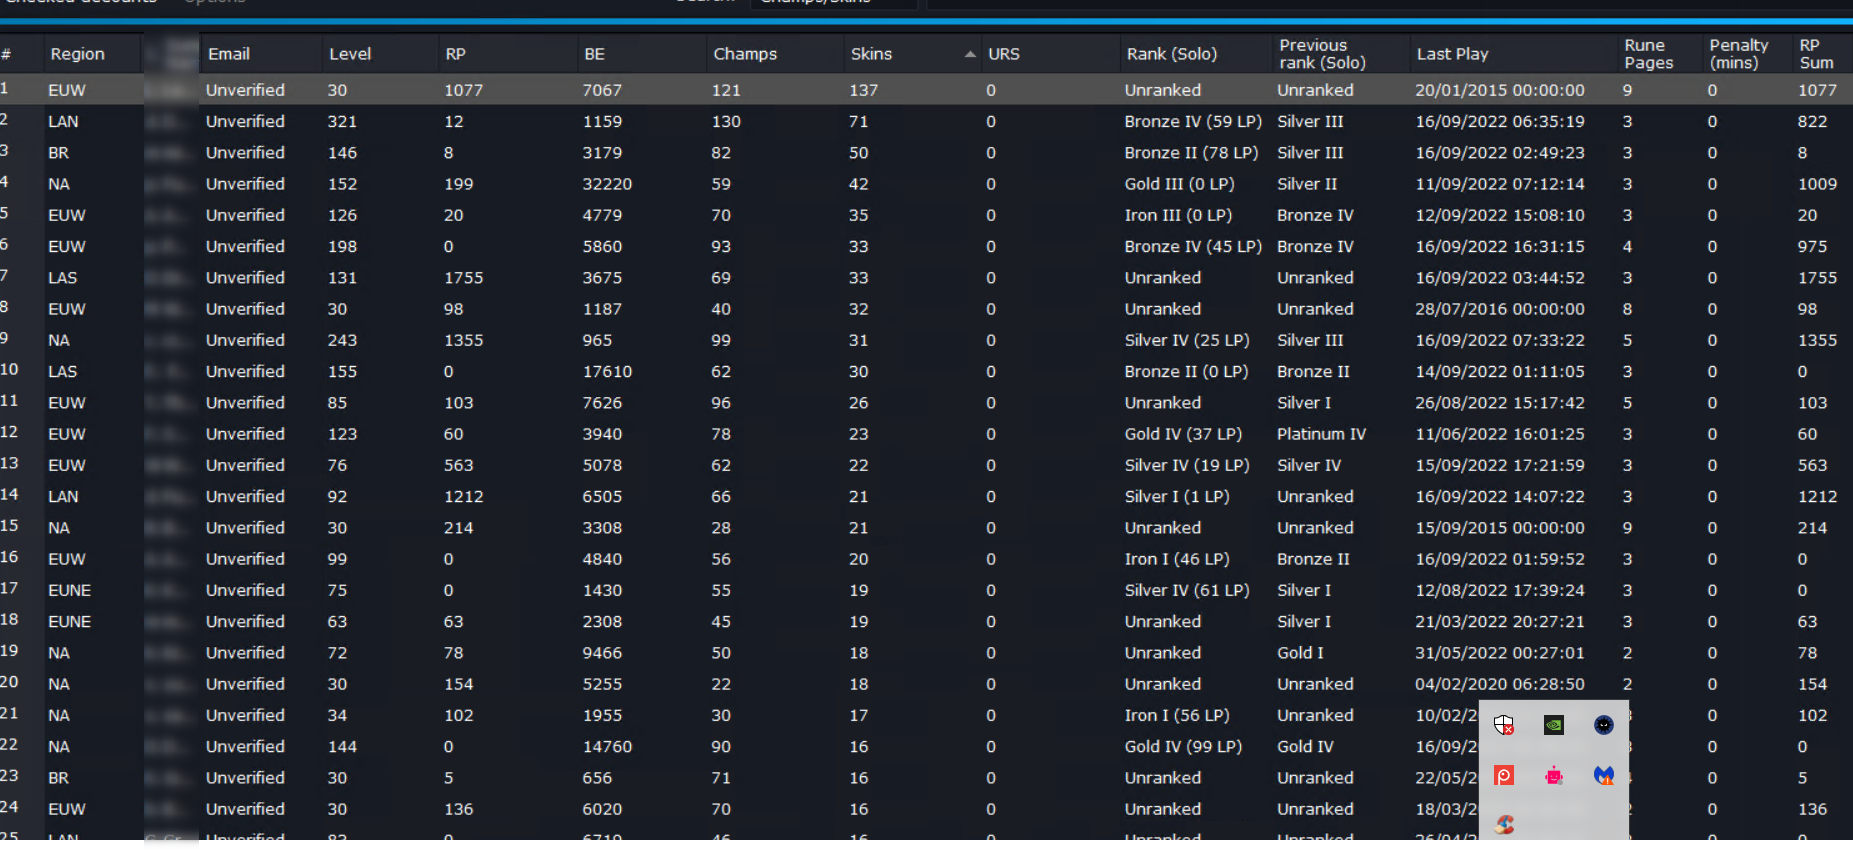Click rank cell Gold III (0 LP)
Screen dimensions: 1853x856
coord(1179,184)
